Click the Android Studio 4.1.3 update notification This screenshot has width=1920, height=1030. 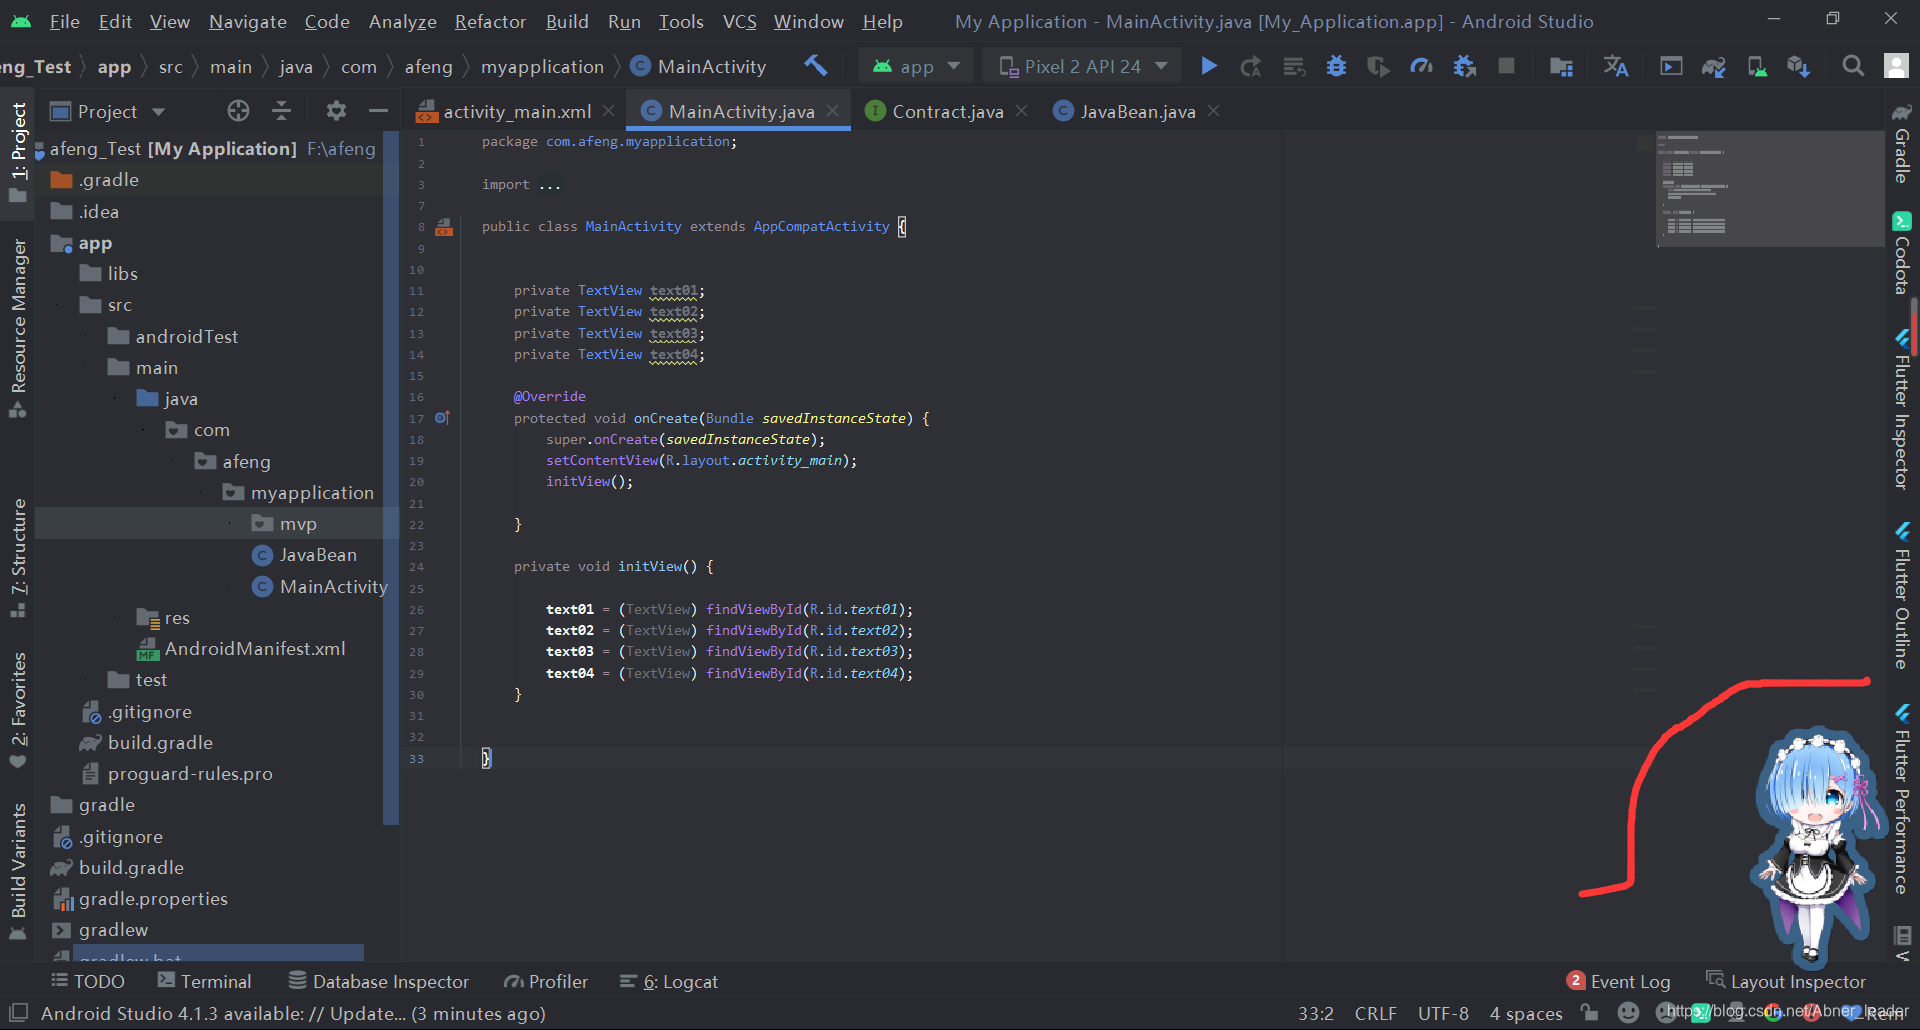[293, 1013]
